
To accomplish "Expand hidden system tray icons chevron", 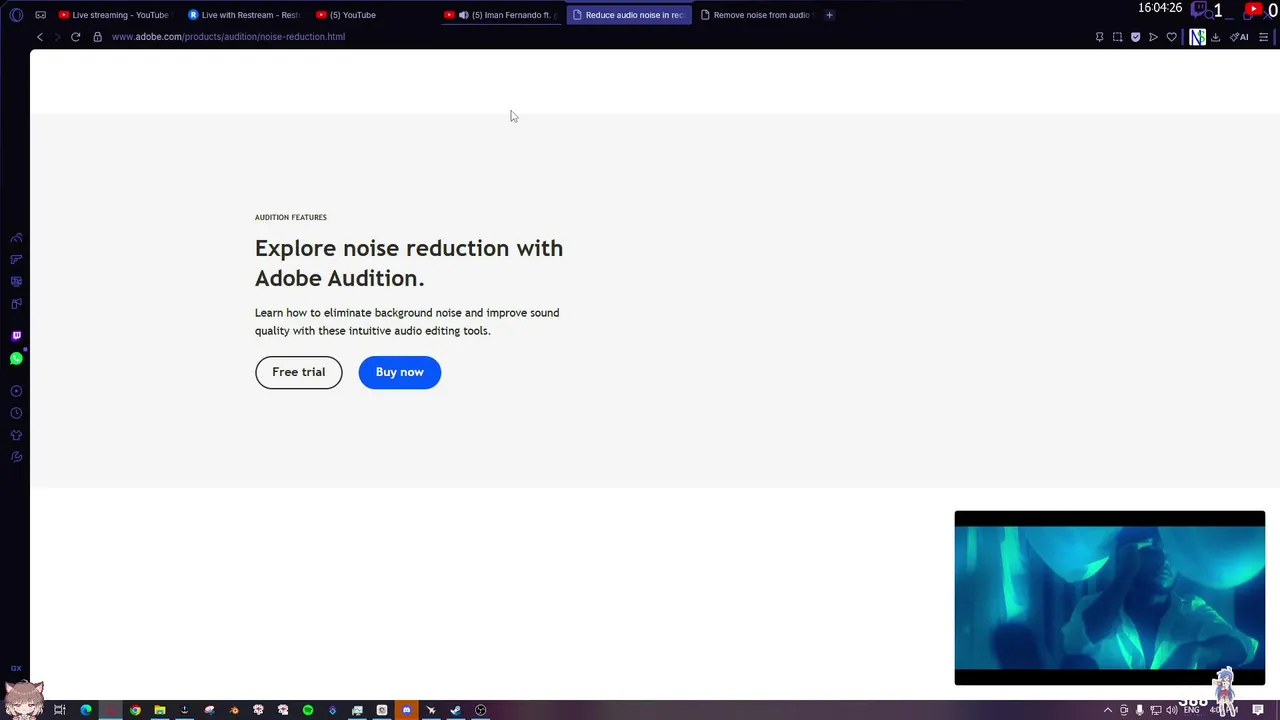I will tap(1107, 710).
